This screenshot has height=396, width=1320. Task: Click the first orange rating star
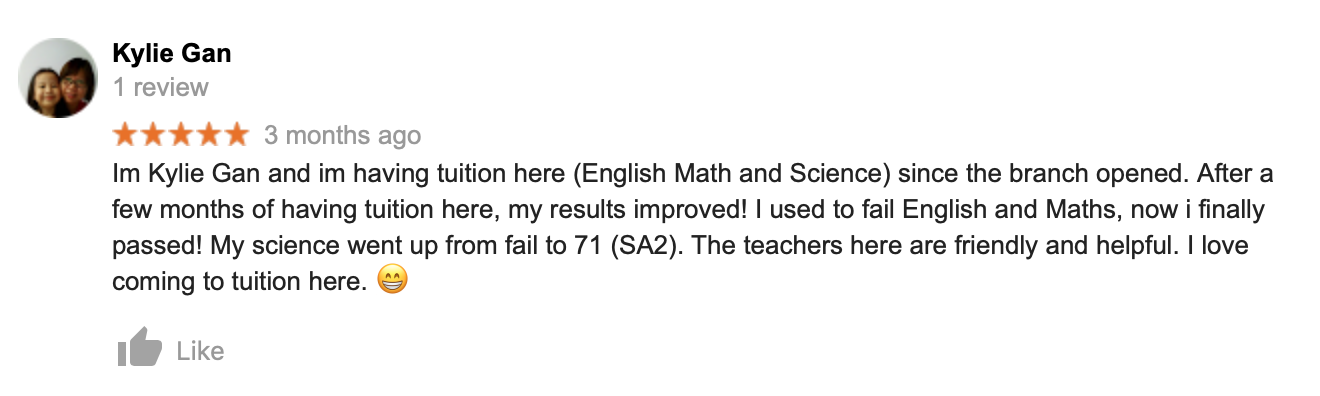(126, 134)
